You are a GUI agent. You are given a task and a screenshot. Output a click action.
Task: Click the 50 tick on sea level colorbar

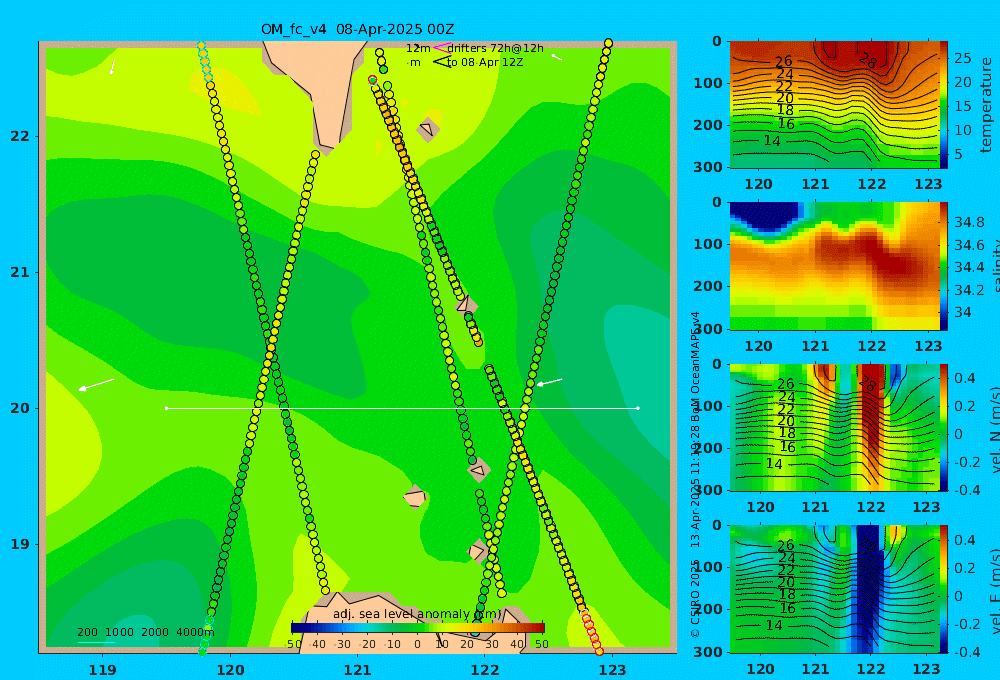coord(541,644)
